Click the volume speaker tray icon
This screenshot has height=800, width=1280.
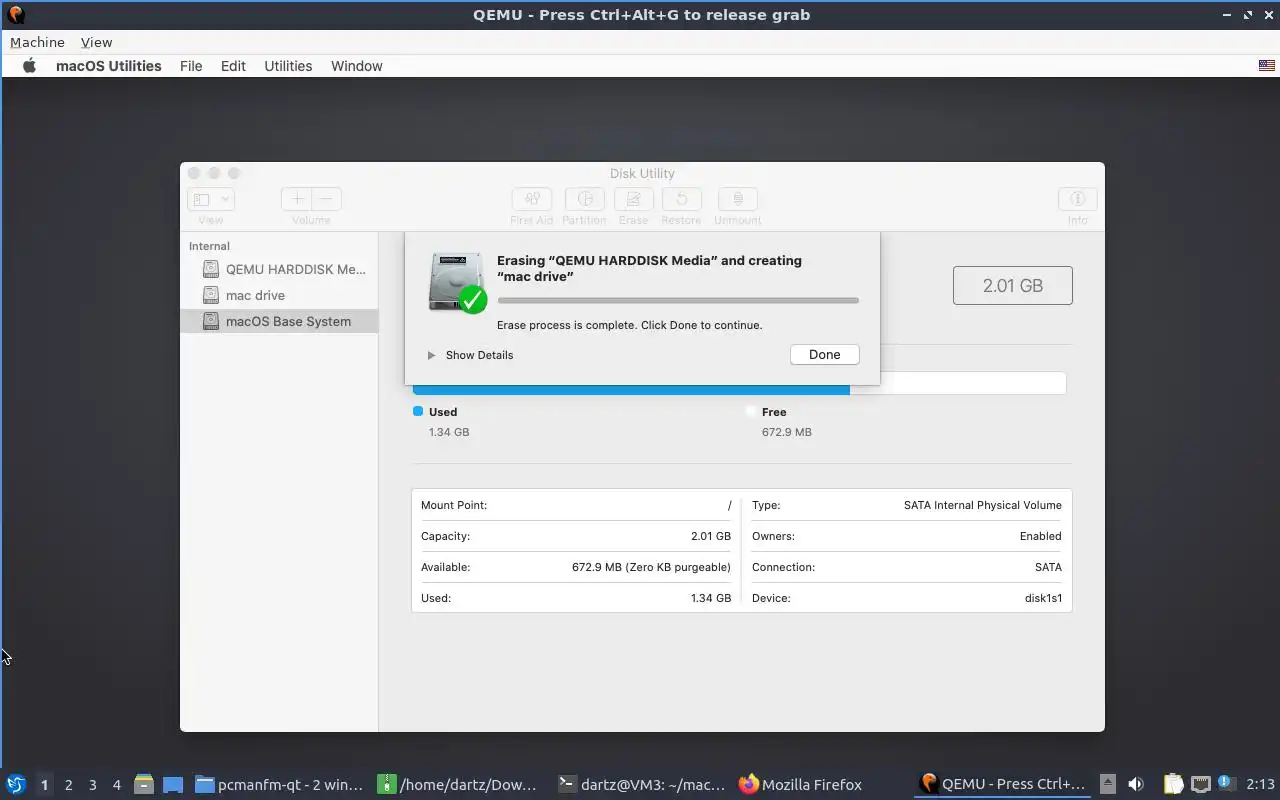(1135, 784)
